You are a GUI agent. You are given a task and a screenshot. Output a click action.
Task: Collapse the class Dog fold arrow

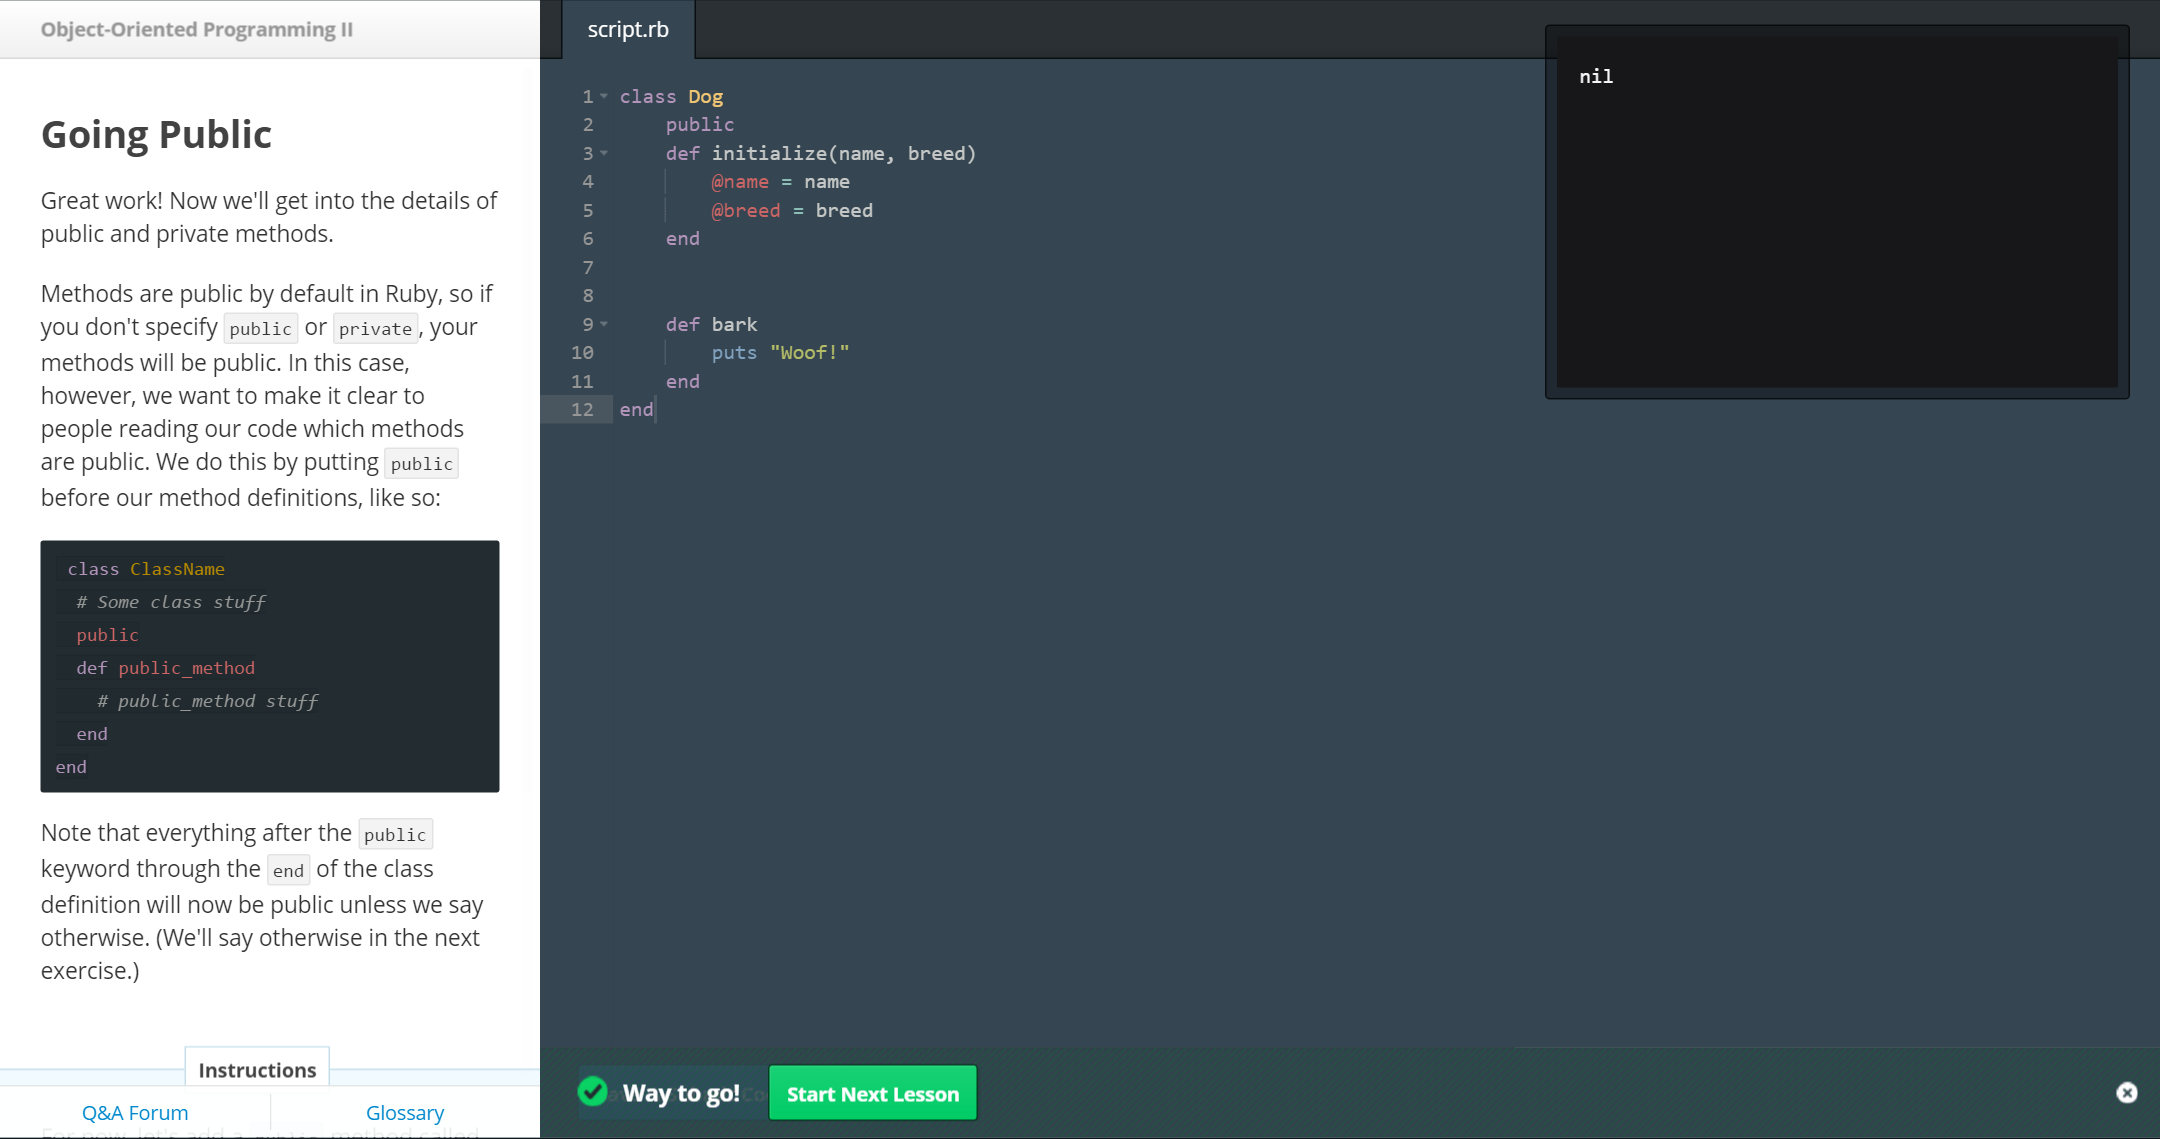604,96
